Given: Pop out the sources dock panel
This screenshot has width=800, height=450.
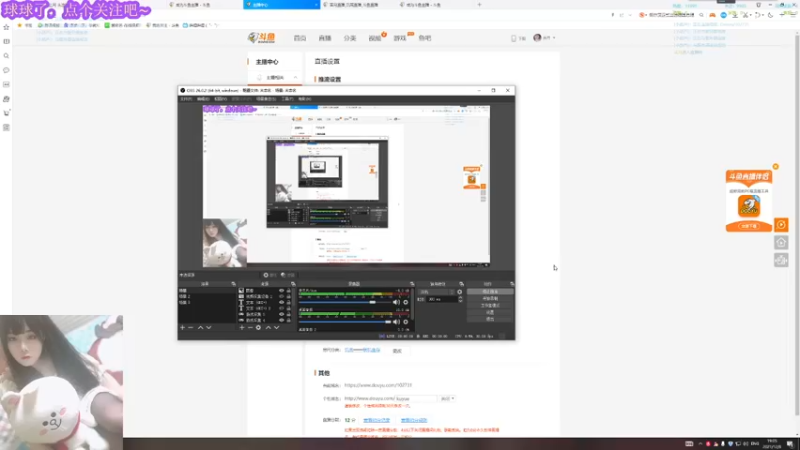Looking at the screenshot, I should coord(293,284).
